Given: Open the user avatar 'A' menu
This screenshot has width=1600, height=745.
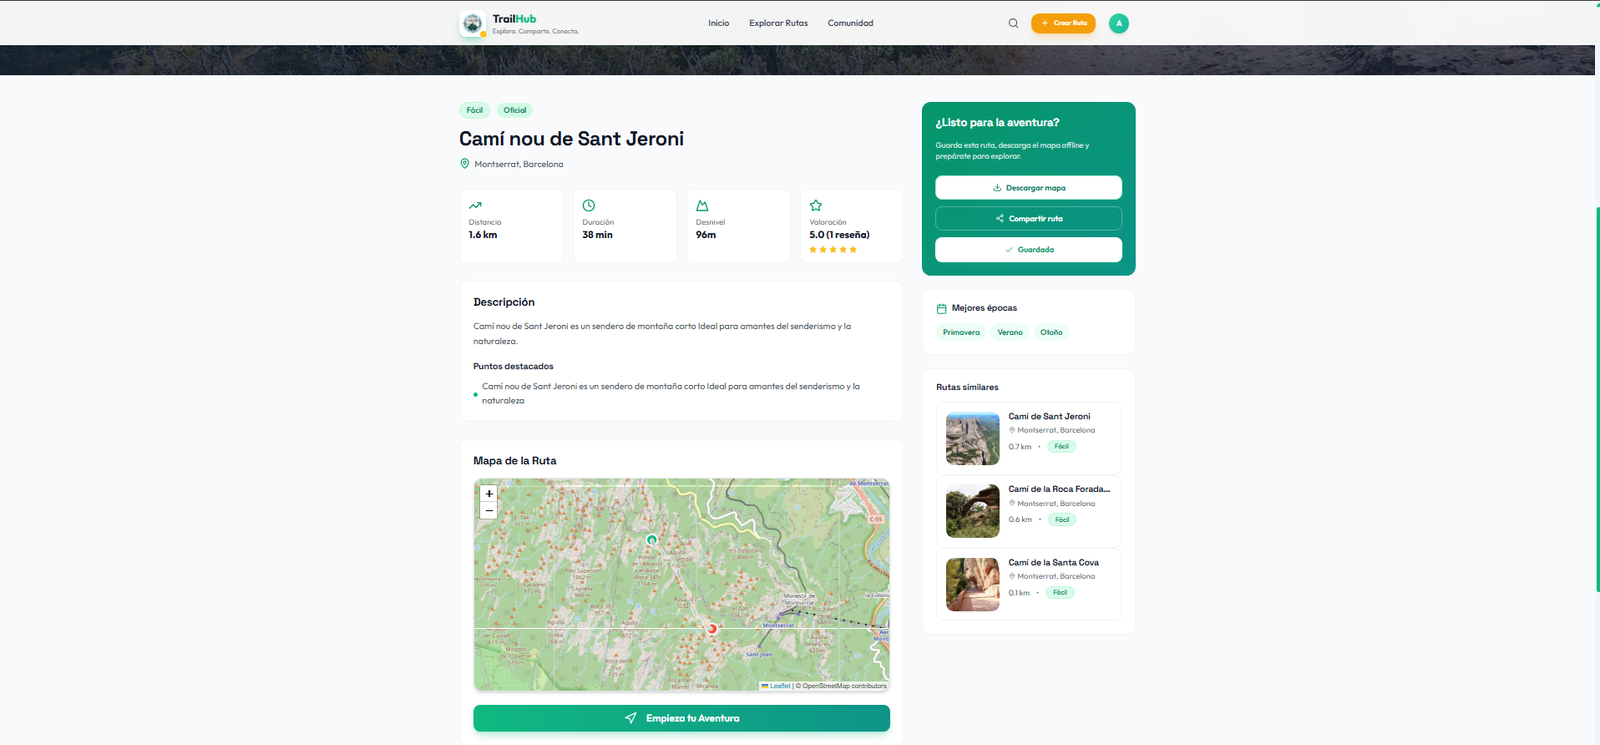Looking at the screenshot, I should [1119, 23].
